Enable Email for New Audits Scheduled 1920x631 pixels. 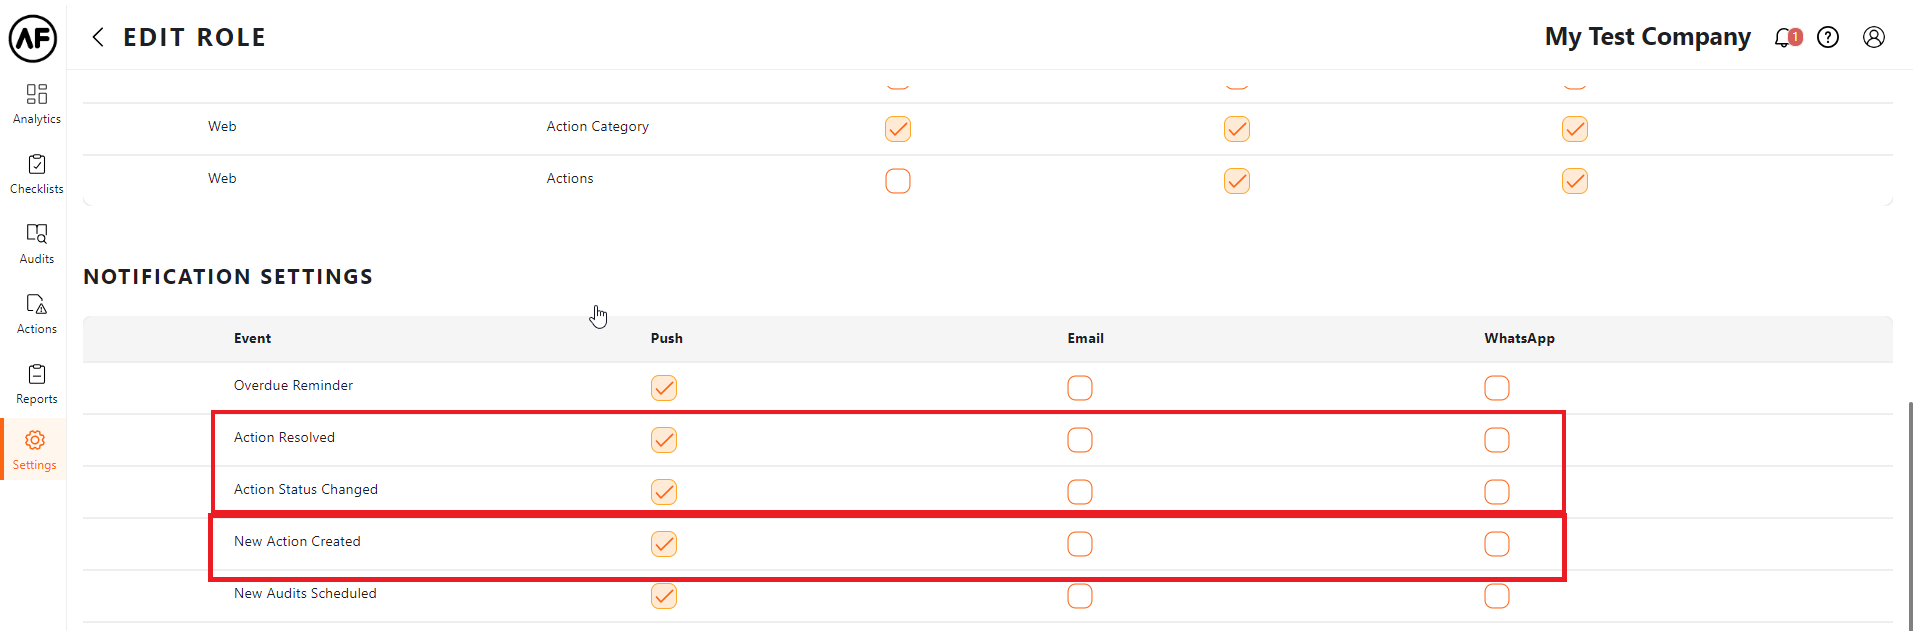[x=1080, y=596]
